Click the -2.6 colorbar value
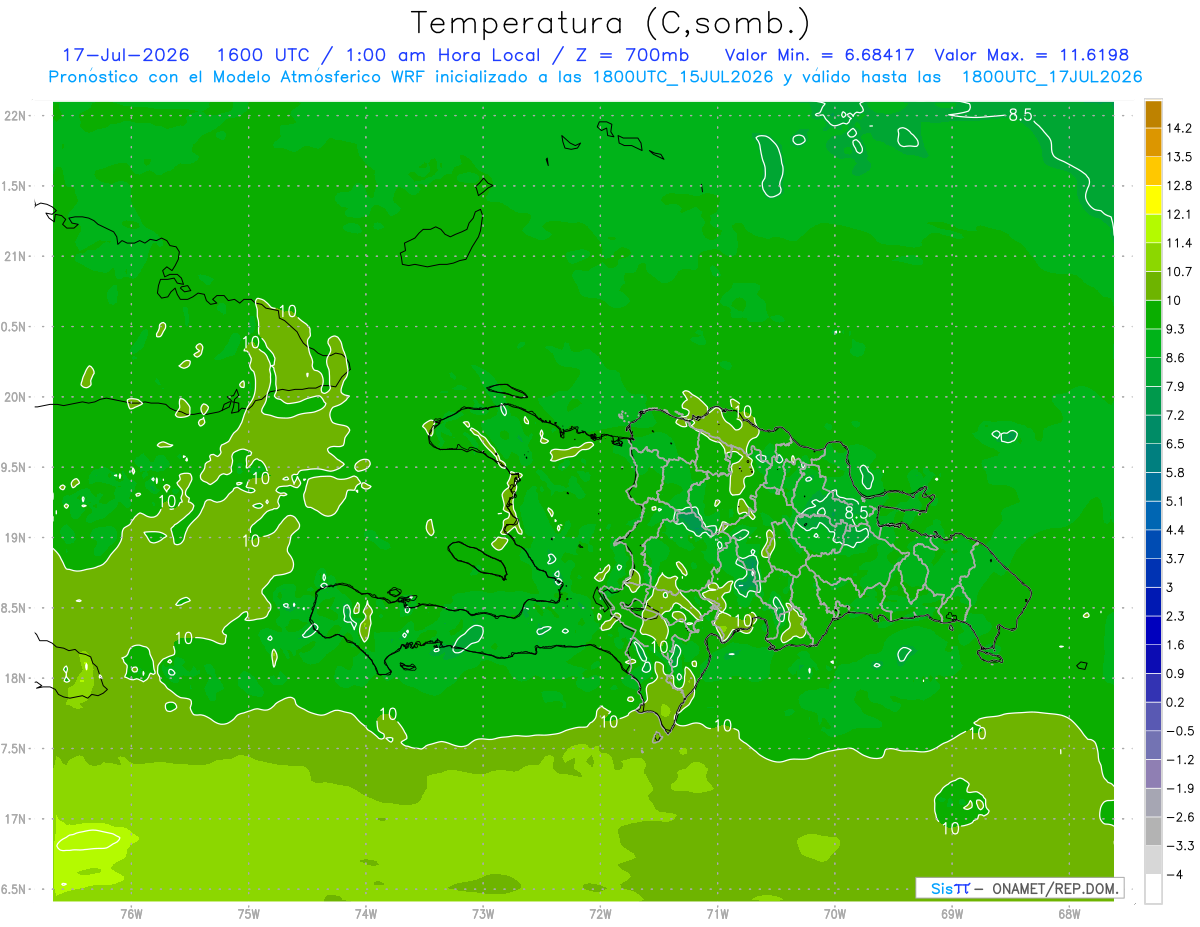This screenshot has height=927, width=1200. (1180, 817)
